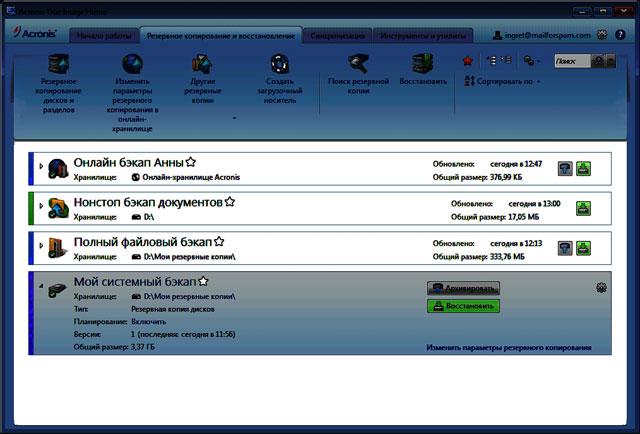640x434 pixels.
Task: Toggle favorite star for Нонстоп бэкап документов
Action: pos(229,202)
